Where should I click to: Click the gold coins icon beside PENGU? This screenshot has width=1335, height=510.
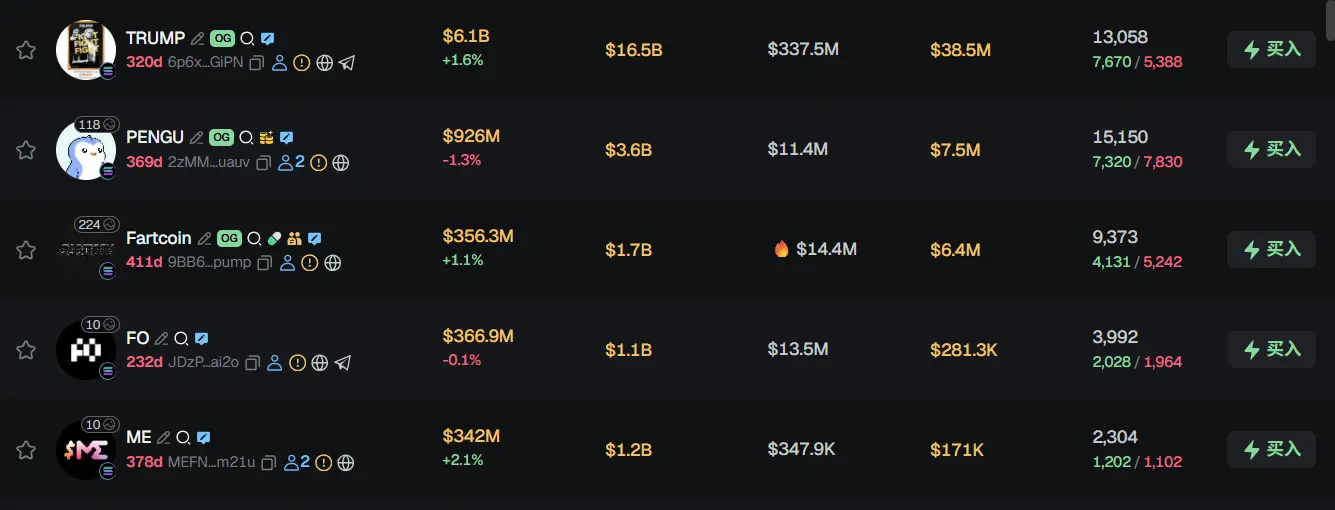267,138
